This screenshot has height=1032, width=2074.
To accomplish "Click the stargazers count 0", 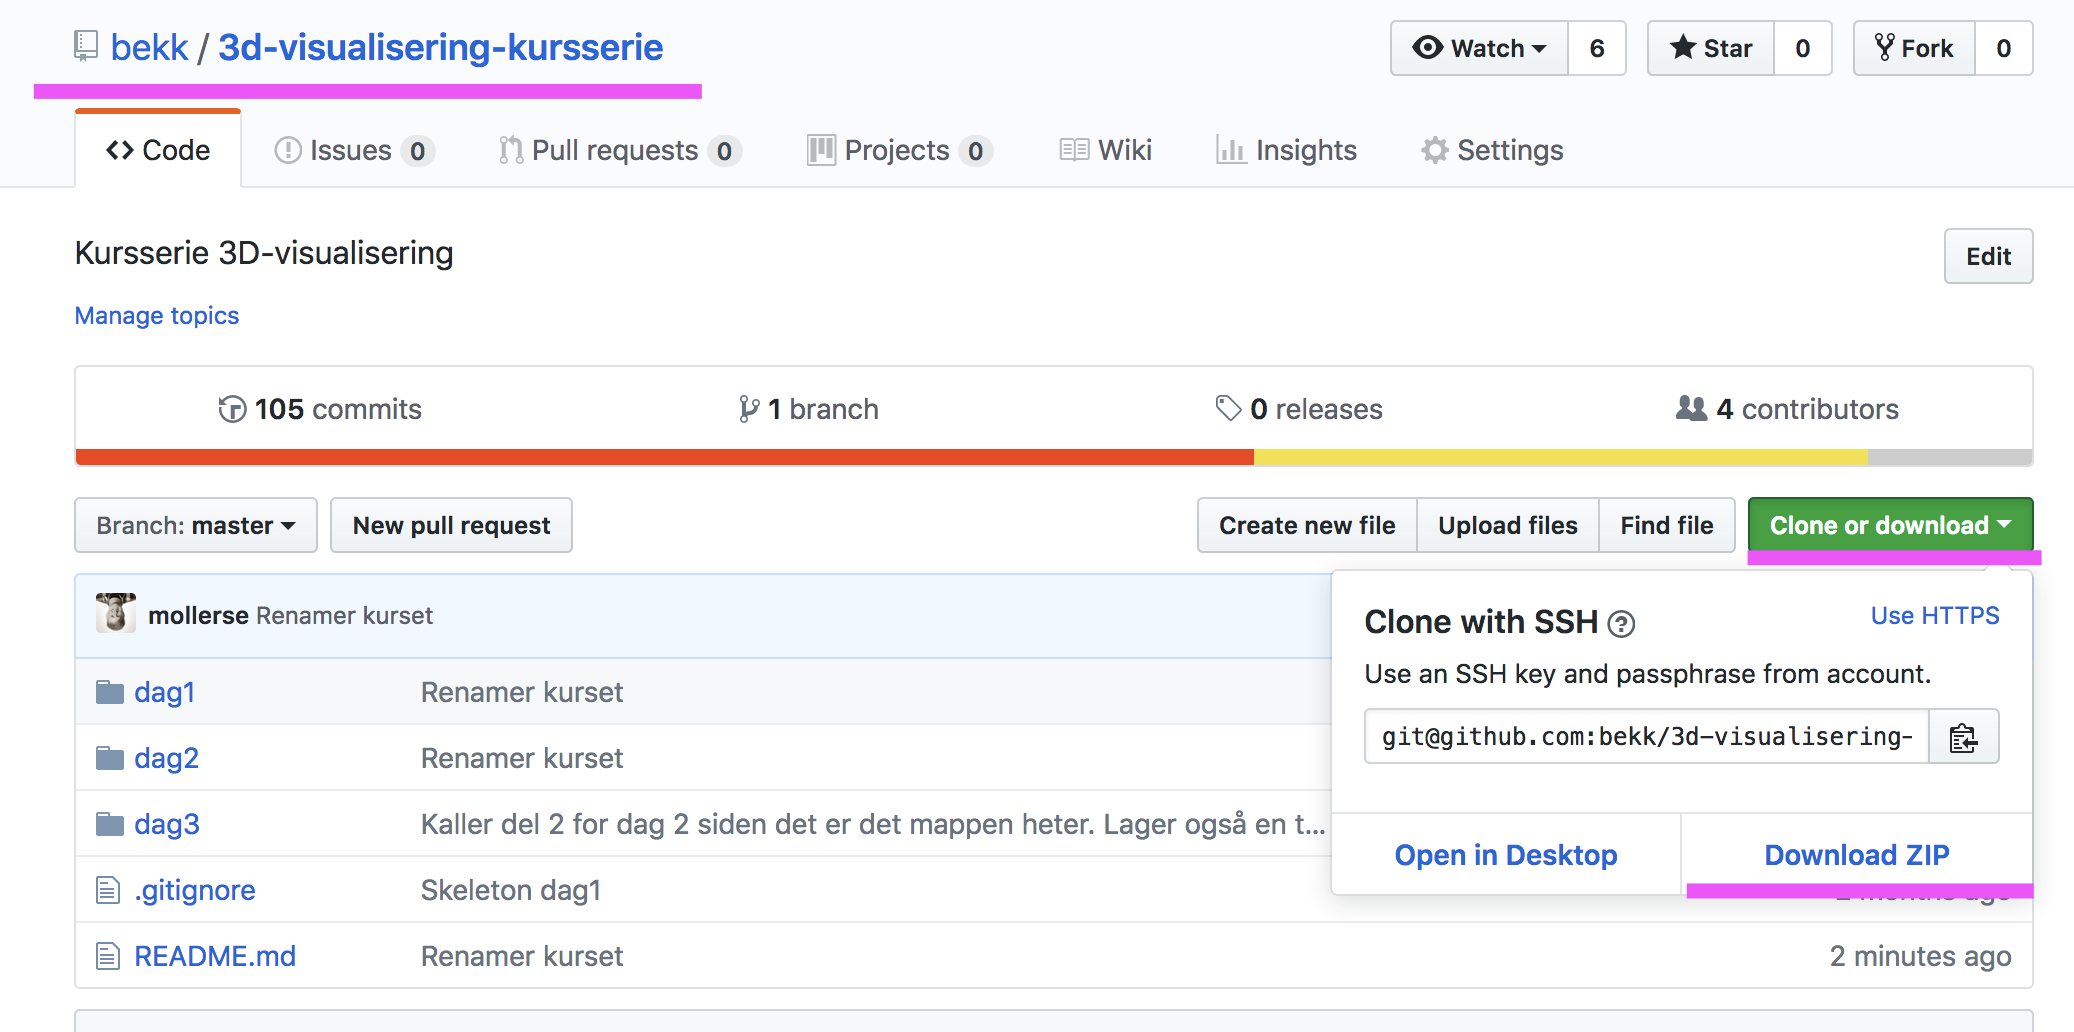I will (1803, 48).
